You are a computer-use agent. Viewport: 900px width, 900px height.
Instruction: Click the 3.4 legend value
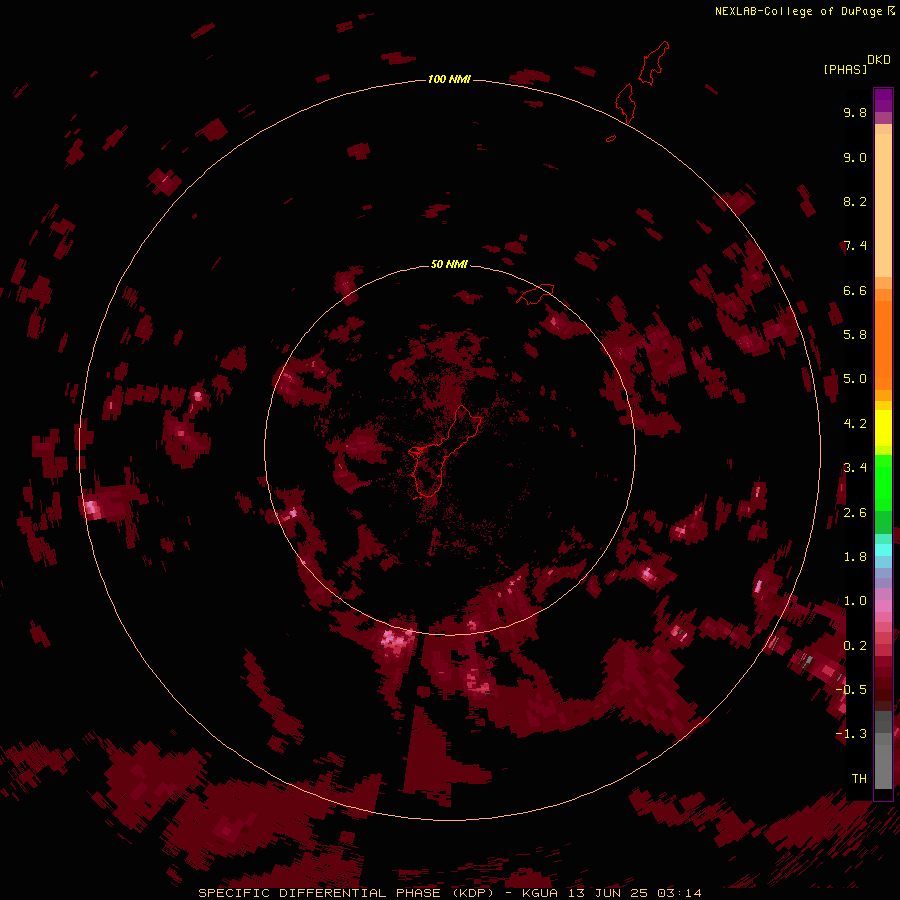click(x=855, y=468)
